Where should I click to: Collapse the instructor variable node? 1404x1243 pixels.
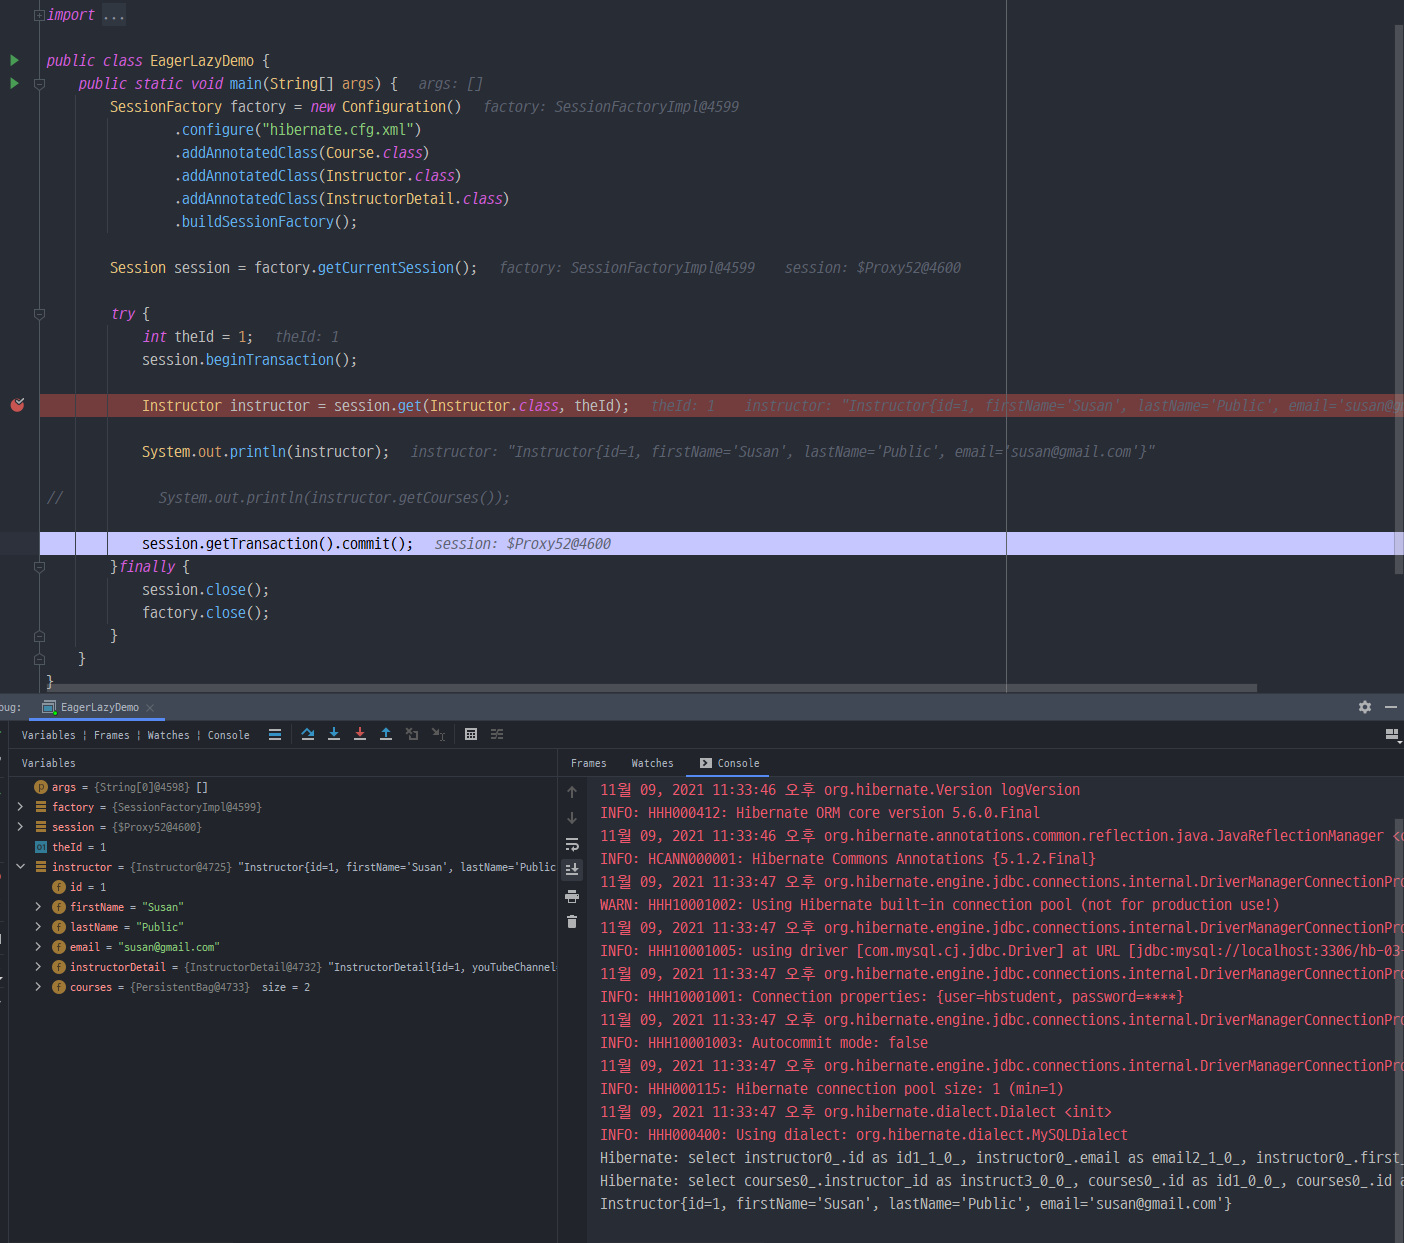(20, 867)
